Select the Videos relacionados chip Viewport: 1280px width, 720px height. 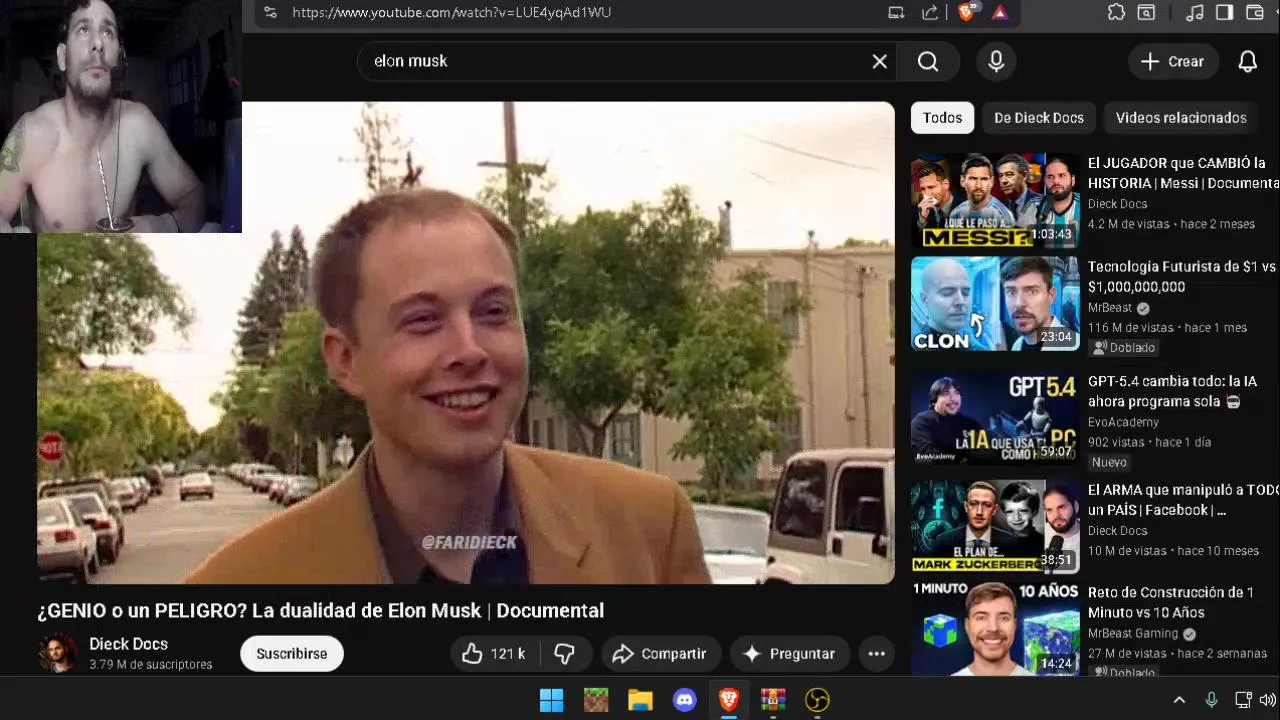[x=1181, y=117]
